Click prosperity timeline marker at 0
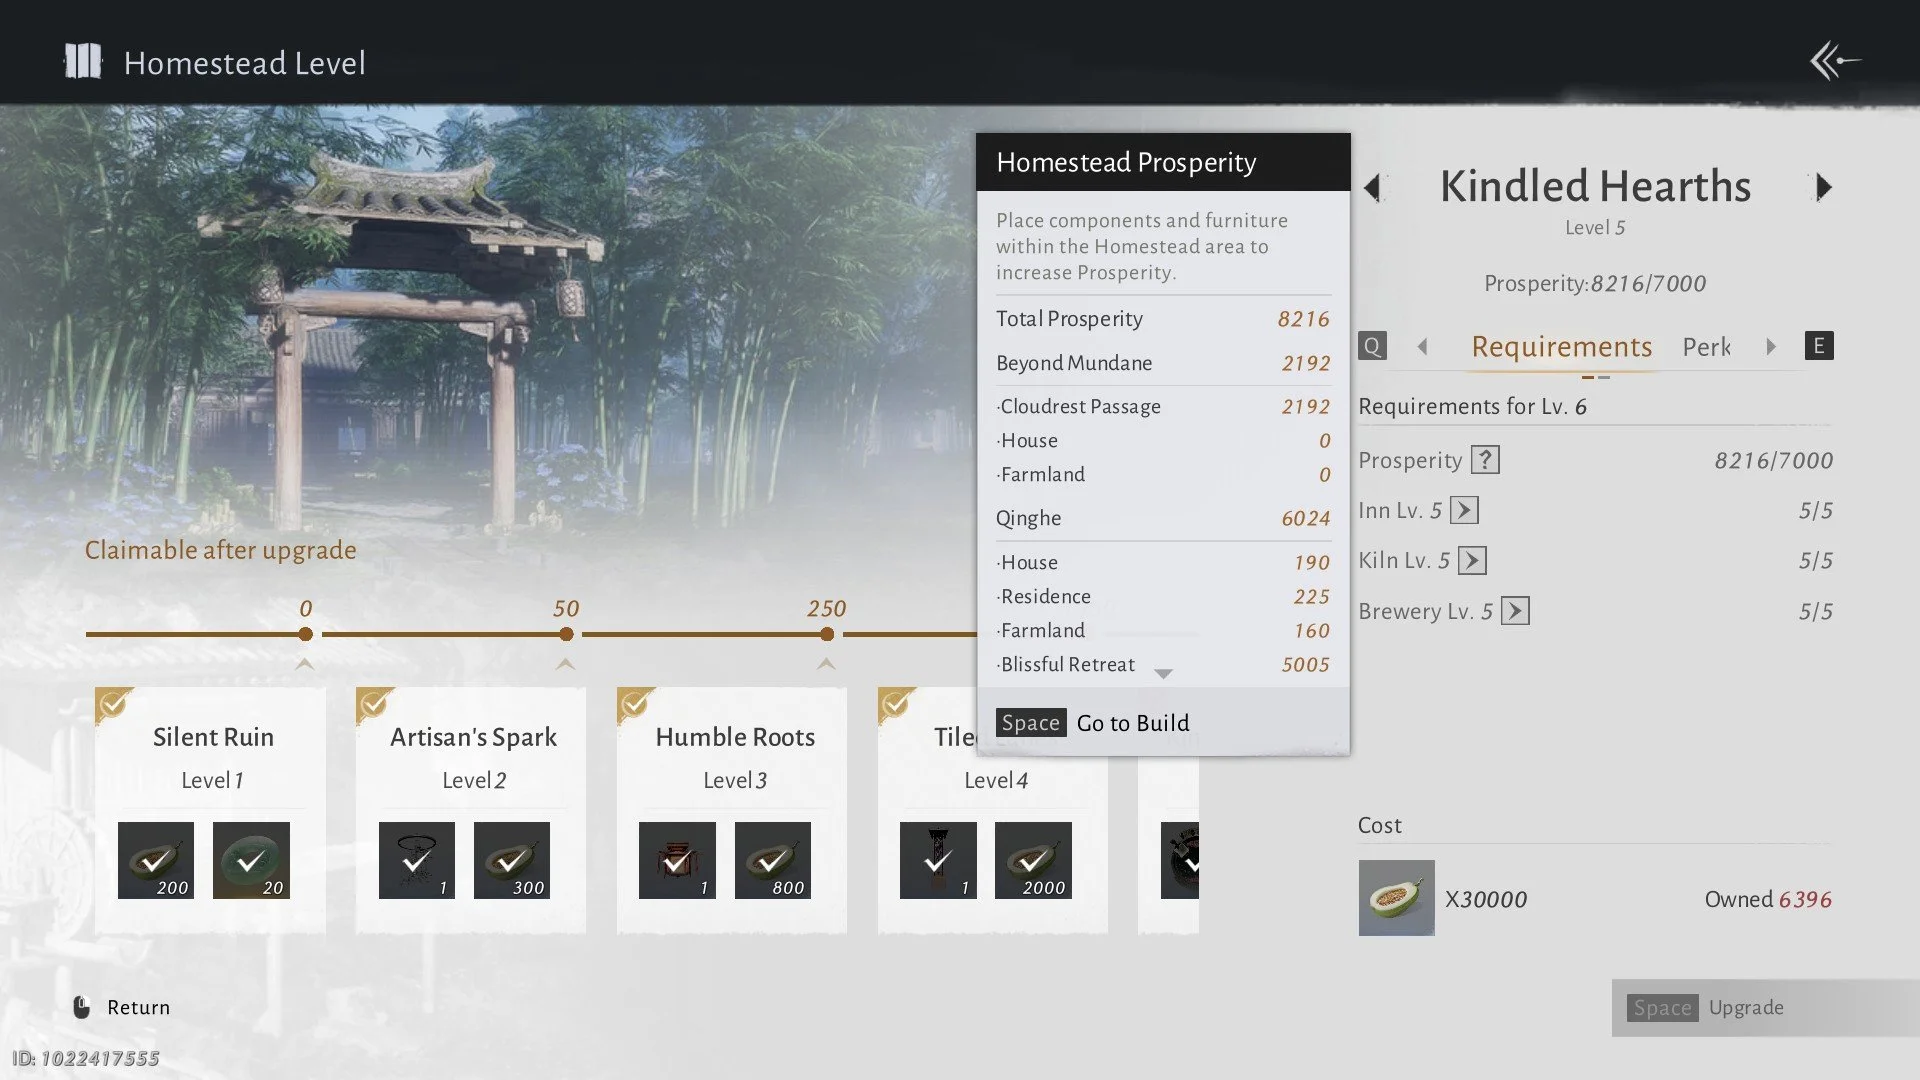The height and width of the screenshot is (1080, 1920). pyautogui.click(x=305, y=634)
